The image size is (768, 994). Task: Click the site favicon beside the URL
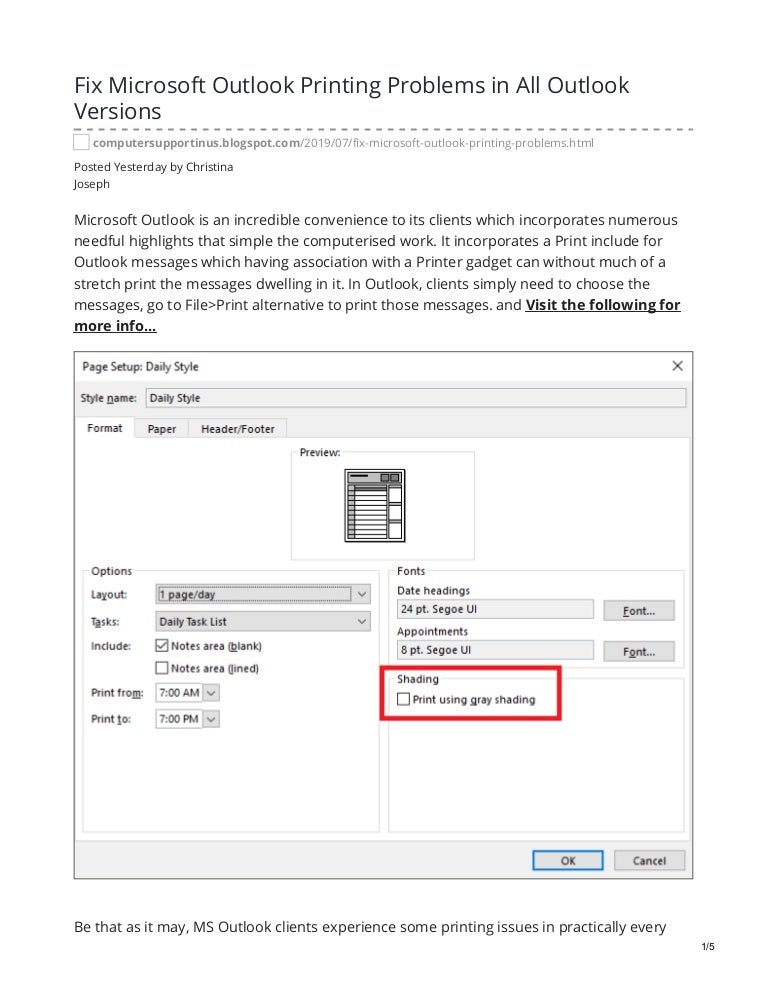coord(81,142)
